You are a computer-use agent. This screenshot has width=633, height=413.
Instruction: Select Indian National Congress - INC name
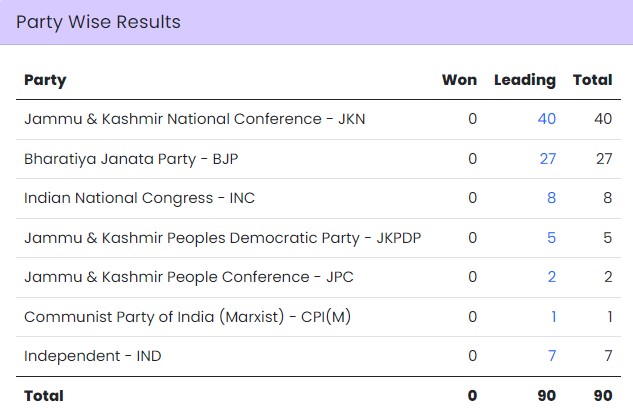click(x=139, y=198)
